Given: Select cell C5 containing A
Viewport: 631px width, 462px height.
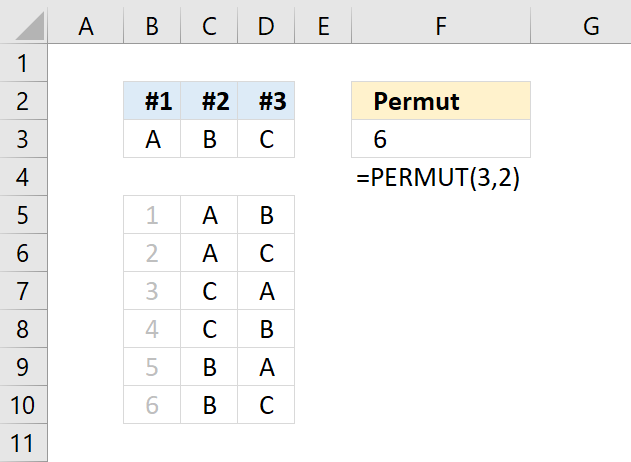Looking at the screenshot, I should tap(209, 215).
